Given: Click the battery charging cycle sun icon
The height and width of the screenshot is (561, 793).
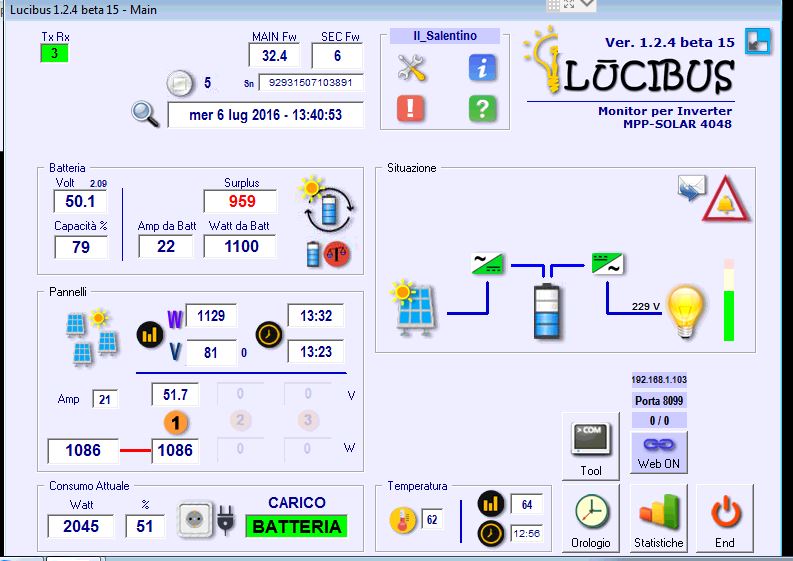Looking at the screenshot, I should coord(327,204).
